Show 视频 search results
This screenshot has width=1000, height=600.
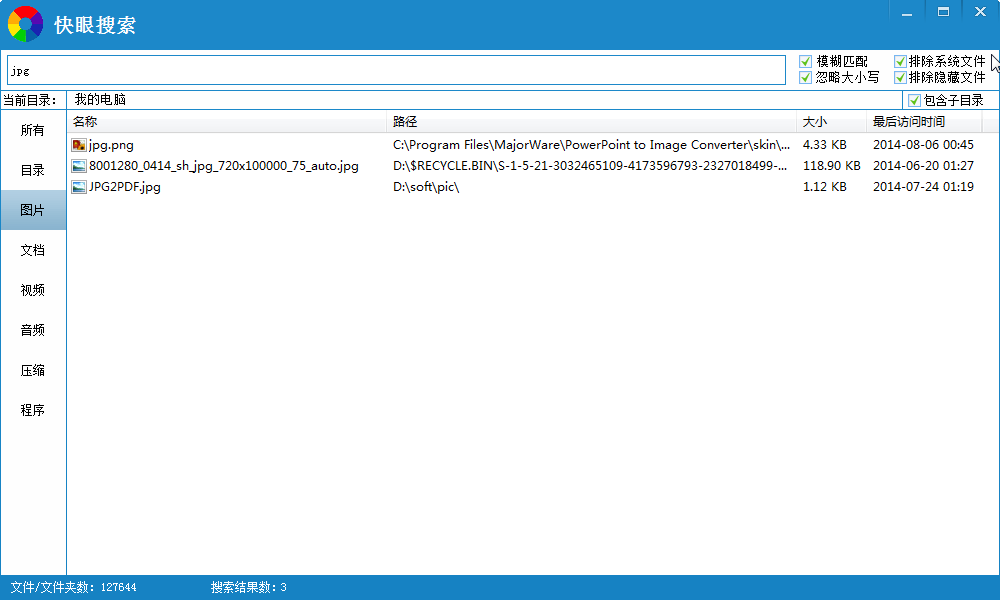click(x=33, y=290)
